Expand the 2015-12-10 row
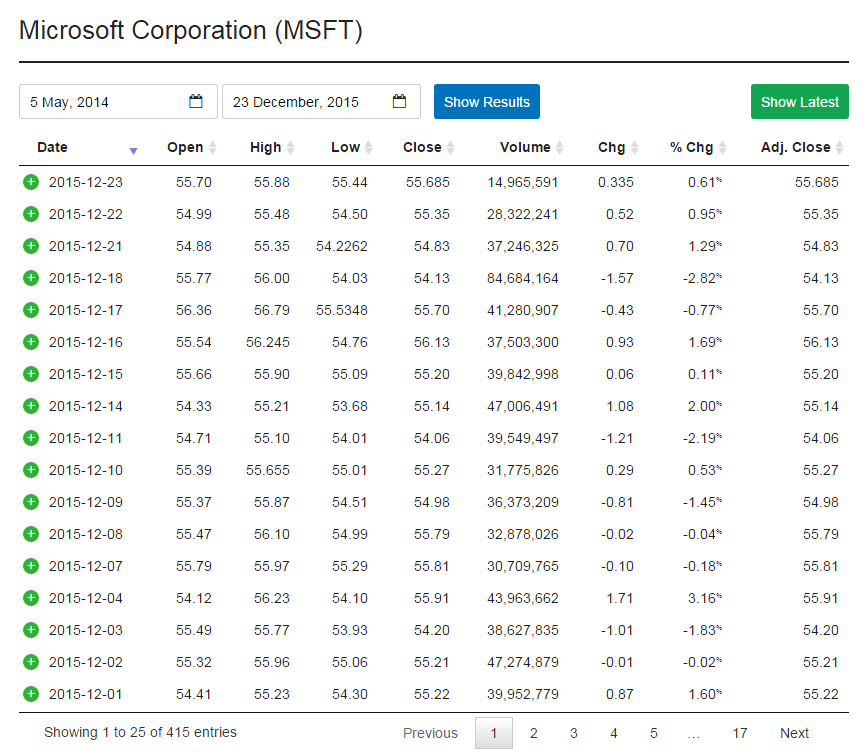The width and height of the screenshot is (866, 754). [30, 470]
